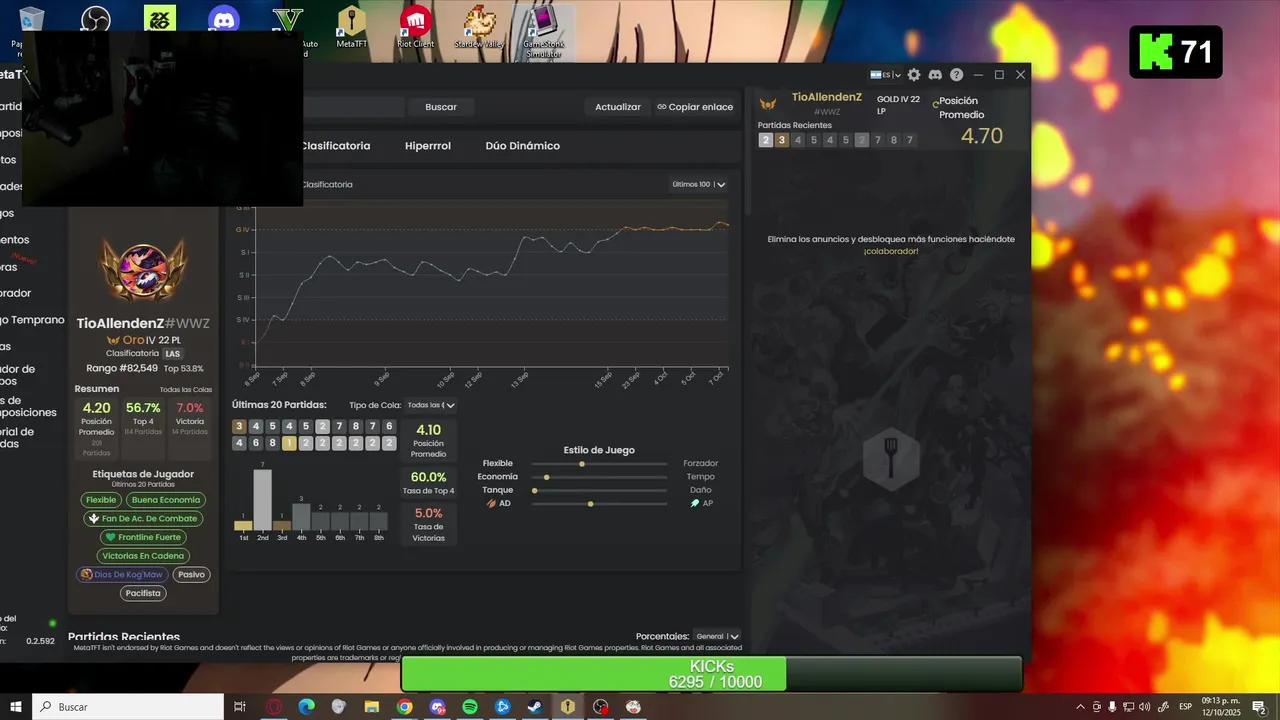Switch to the Hiperrrol tab
The width and height of the screenshot is (1280, 720).
pyautogui.click(x=428, y=146)
